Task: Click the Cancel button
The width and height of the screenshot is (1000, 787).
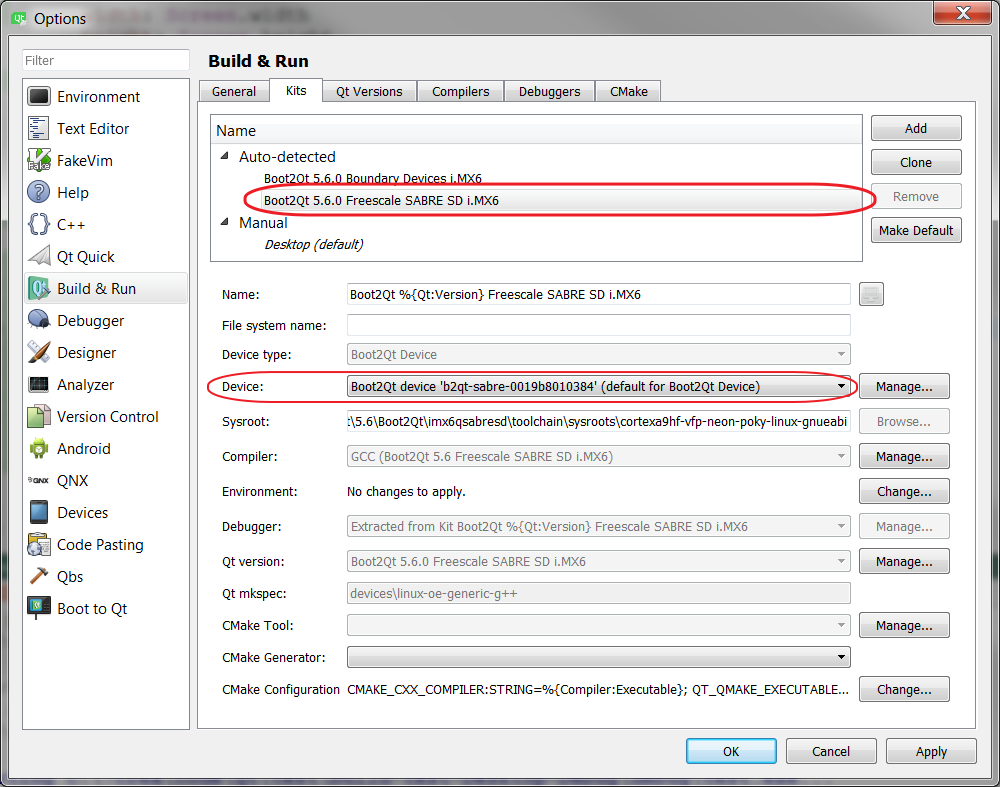Action: coord(831,751)
